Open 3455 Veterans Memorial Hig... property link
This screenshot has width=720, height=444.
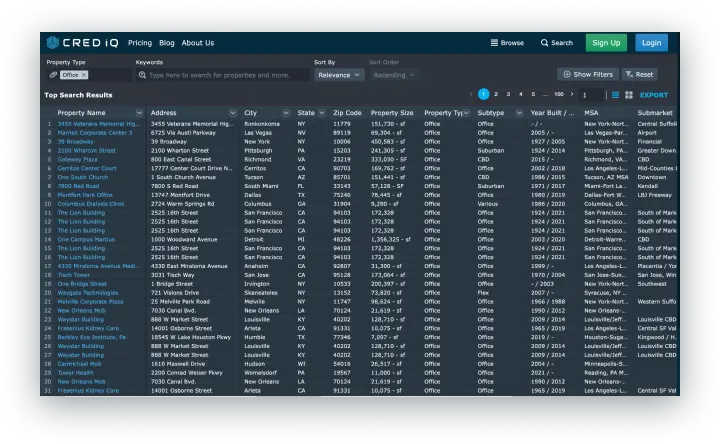tap(99, 124)
